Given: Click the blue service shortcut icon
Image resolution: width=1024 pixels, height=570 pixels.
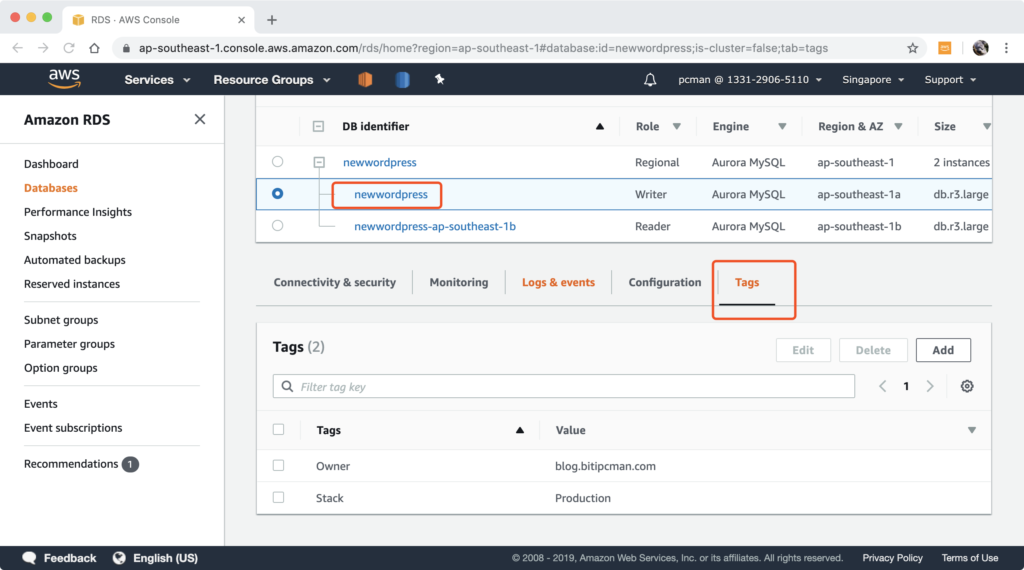Looking at the screenshot, I should point(402,79).
